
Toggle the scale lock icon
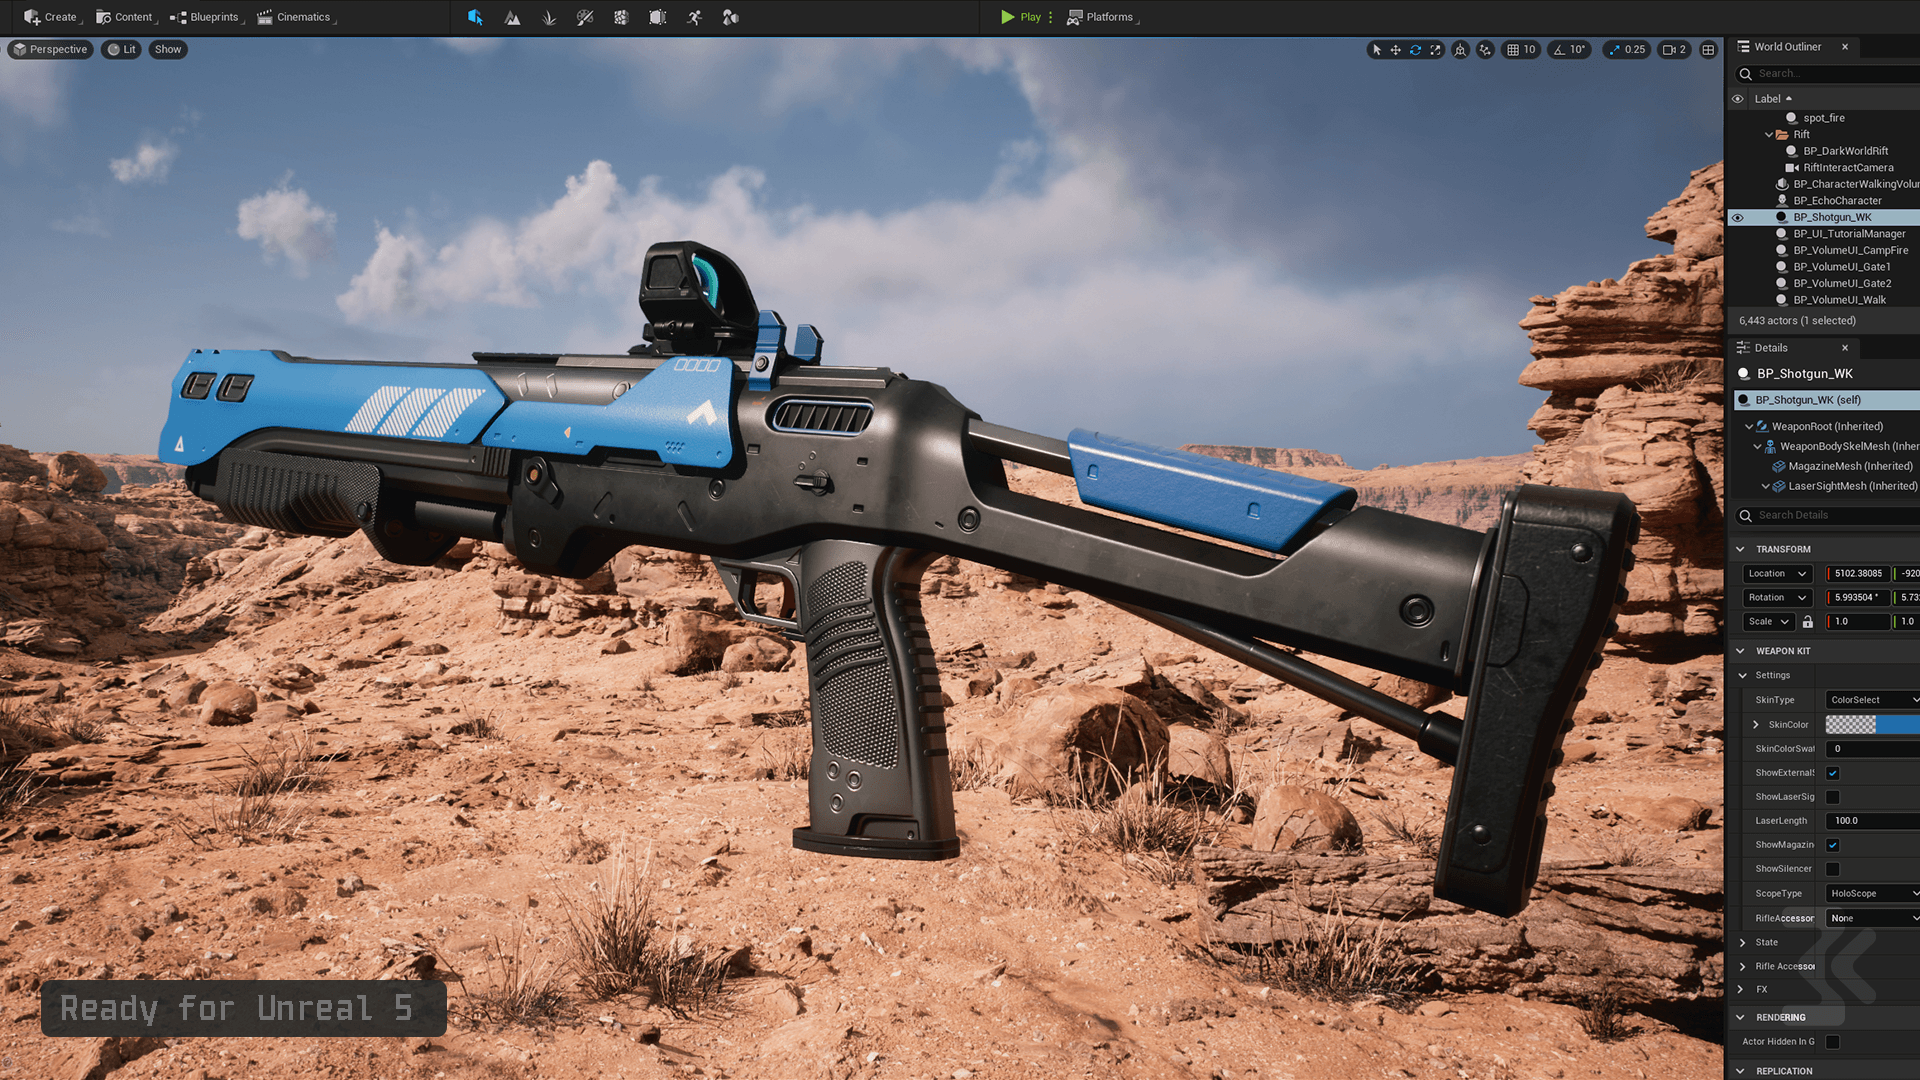point(1808,621)
